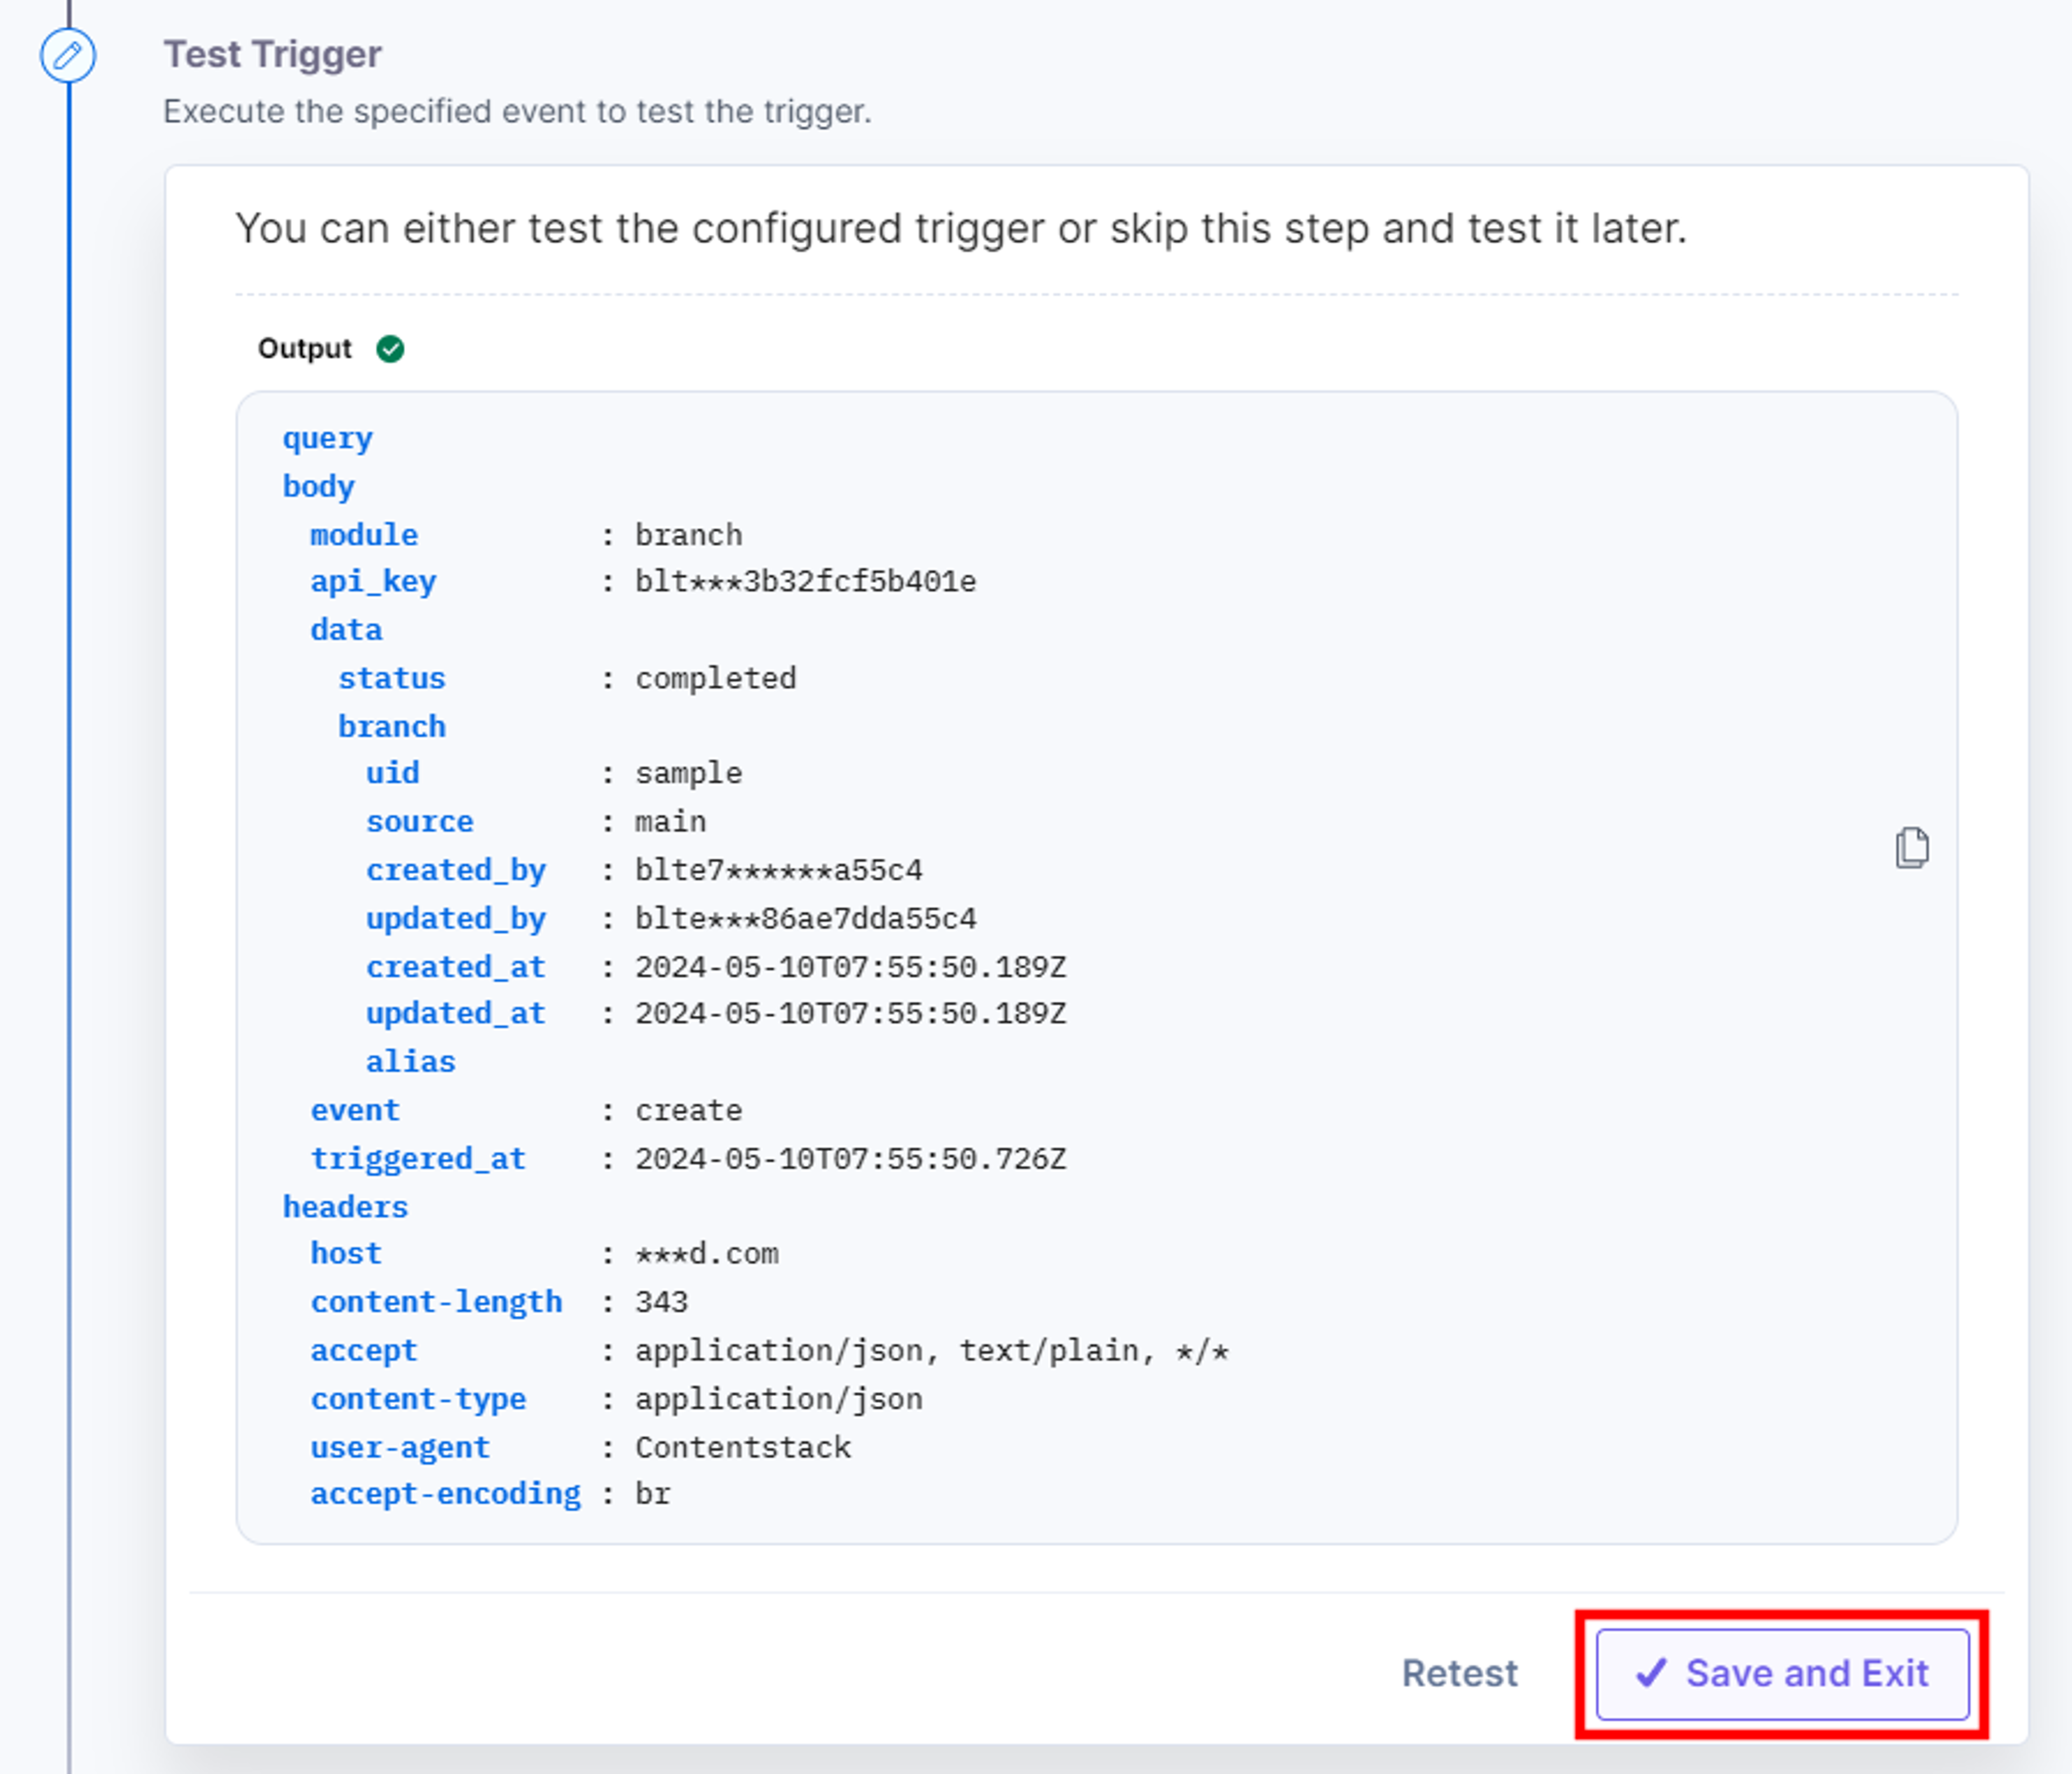Click the content-length value 343

click(661, 1302)
